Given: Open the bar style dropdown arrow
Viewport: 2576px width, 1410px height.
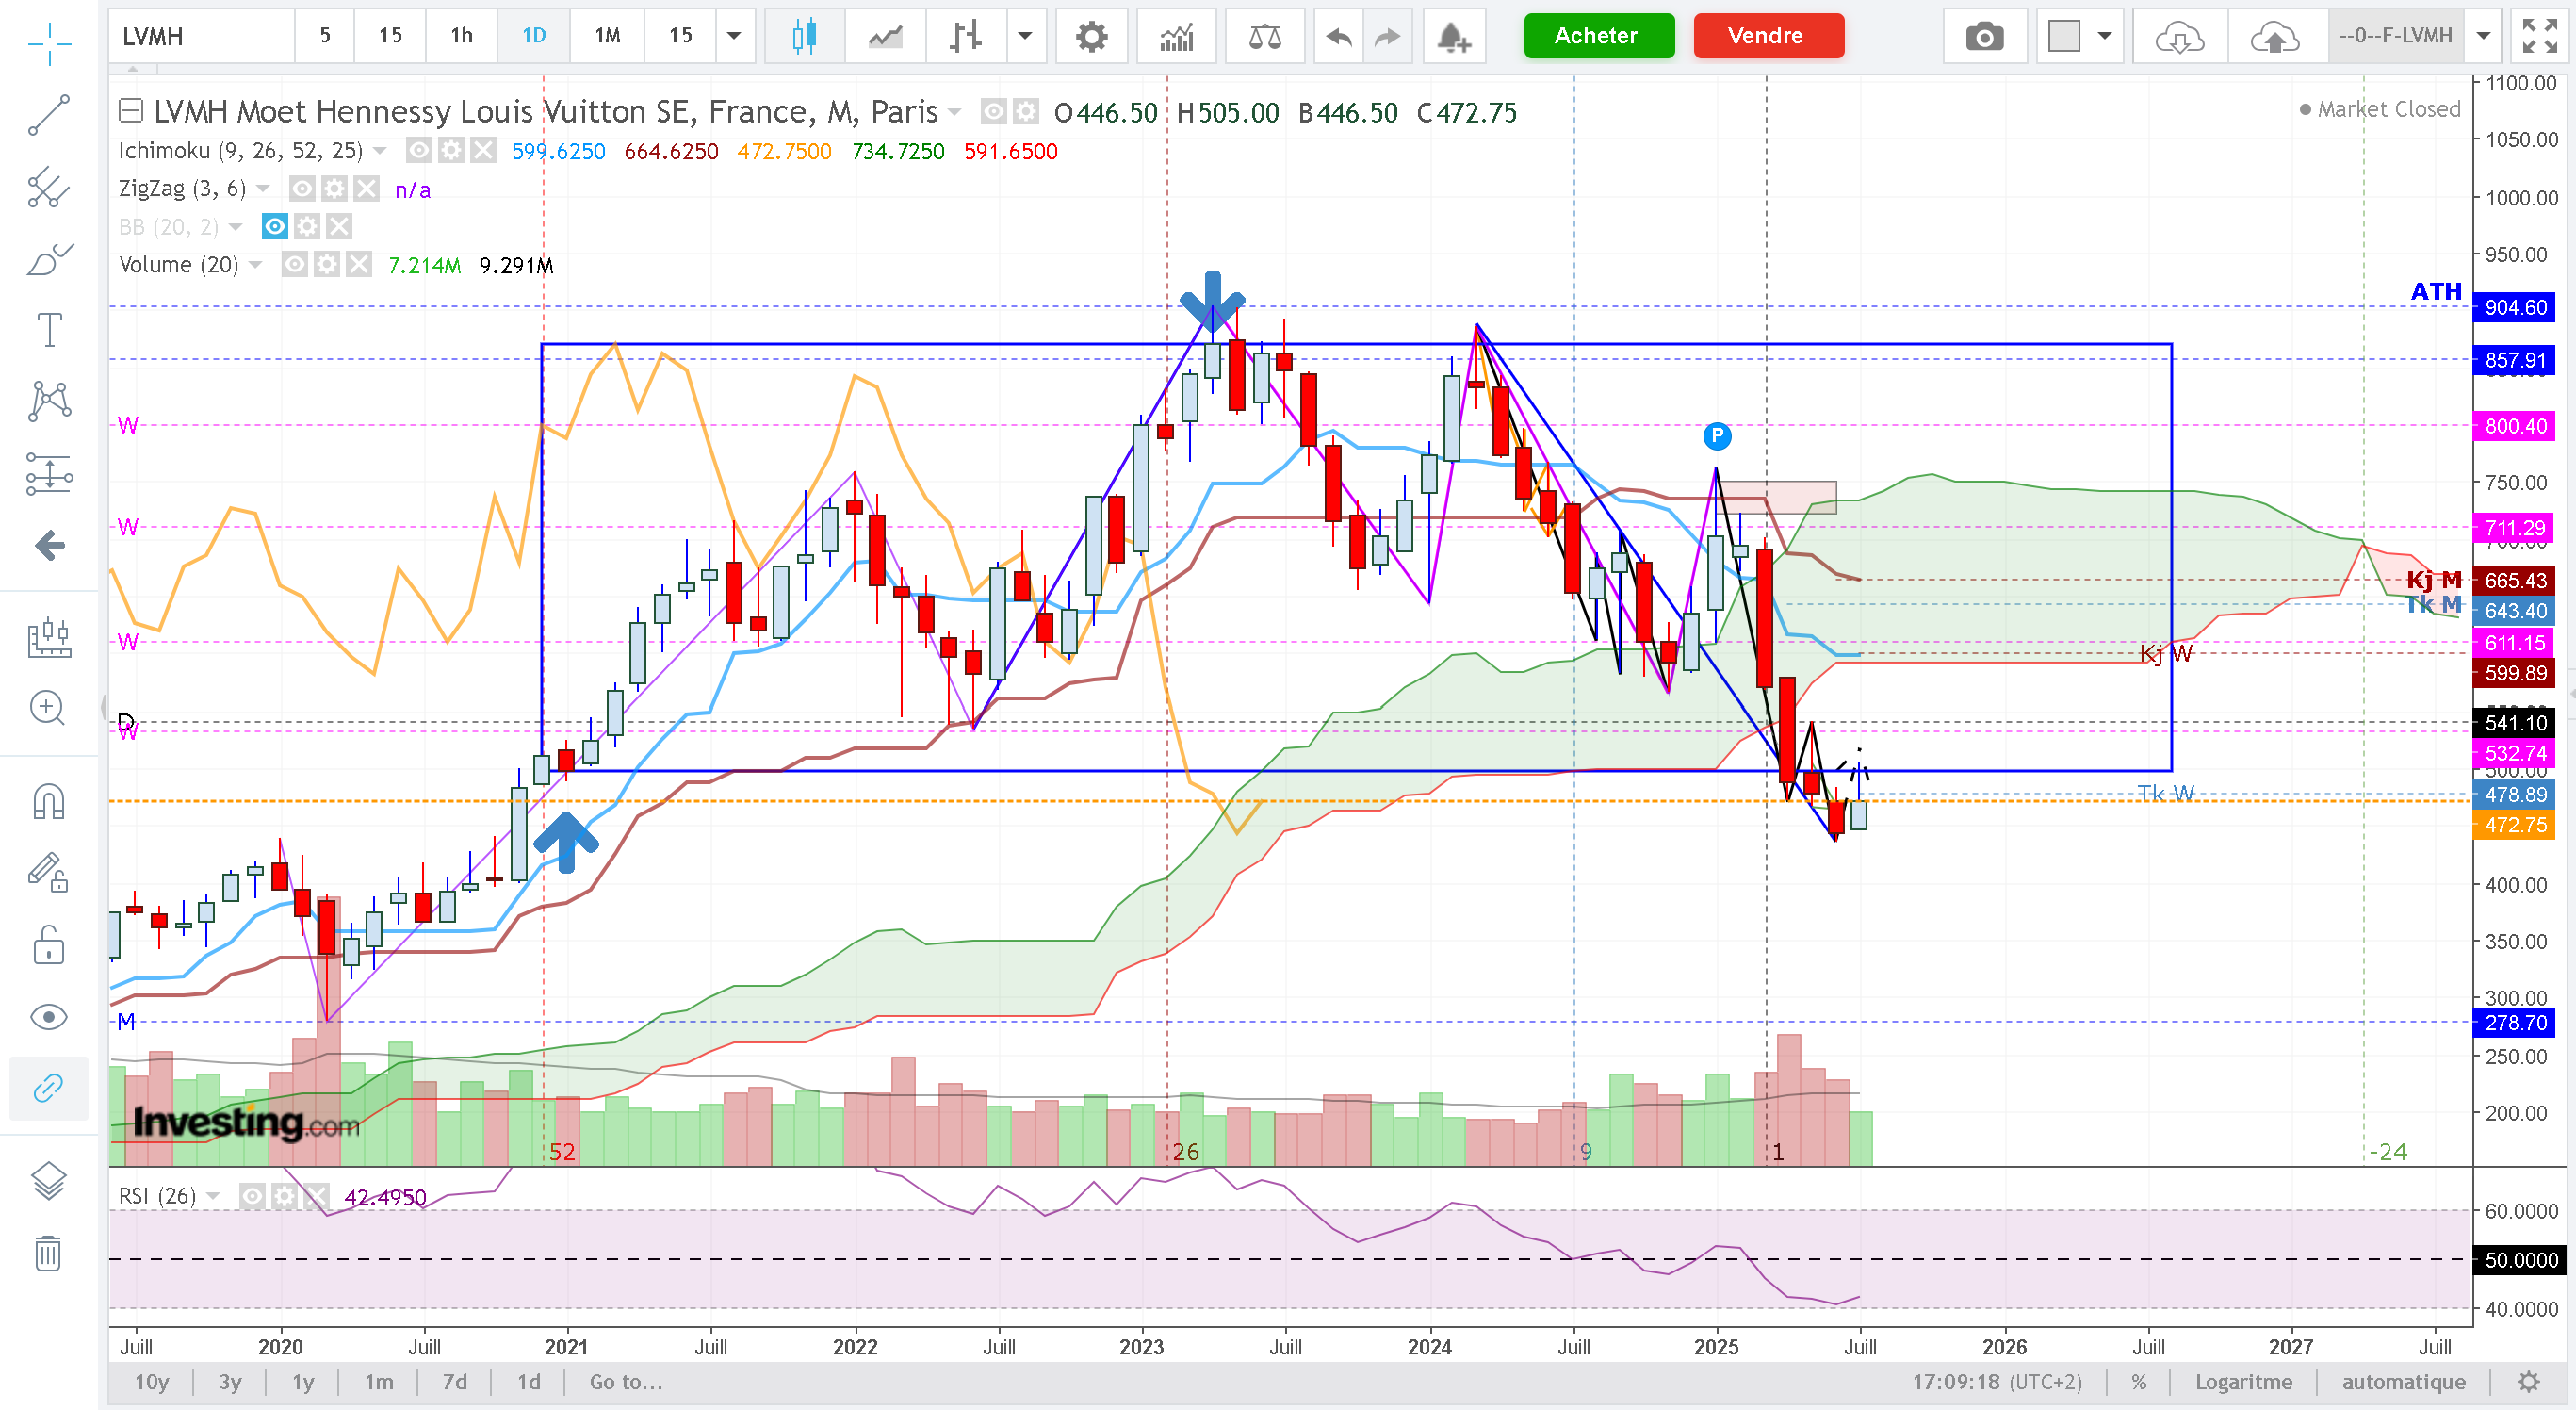Looking at the screenshot, I should 1025,37.
